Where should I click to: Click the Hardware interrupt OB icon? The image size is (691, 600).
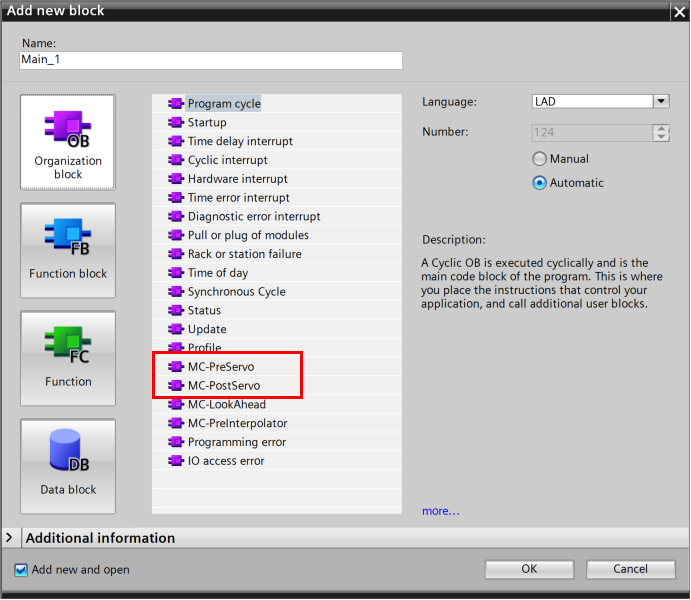click(176, 178)
